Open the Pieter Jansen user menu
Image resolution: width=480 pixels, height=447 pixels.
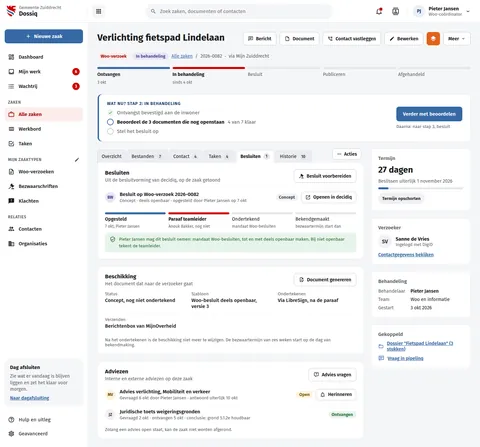441,11
